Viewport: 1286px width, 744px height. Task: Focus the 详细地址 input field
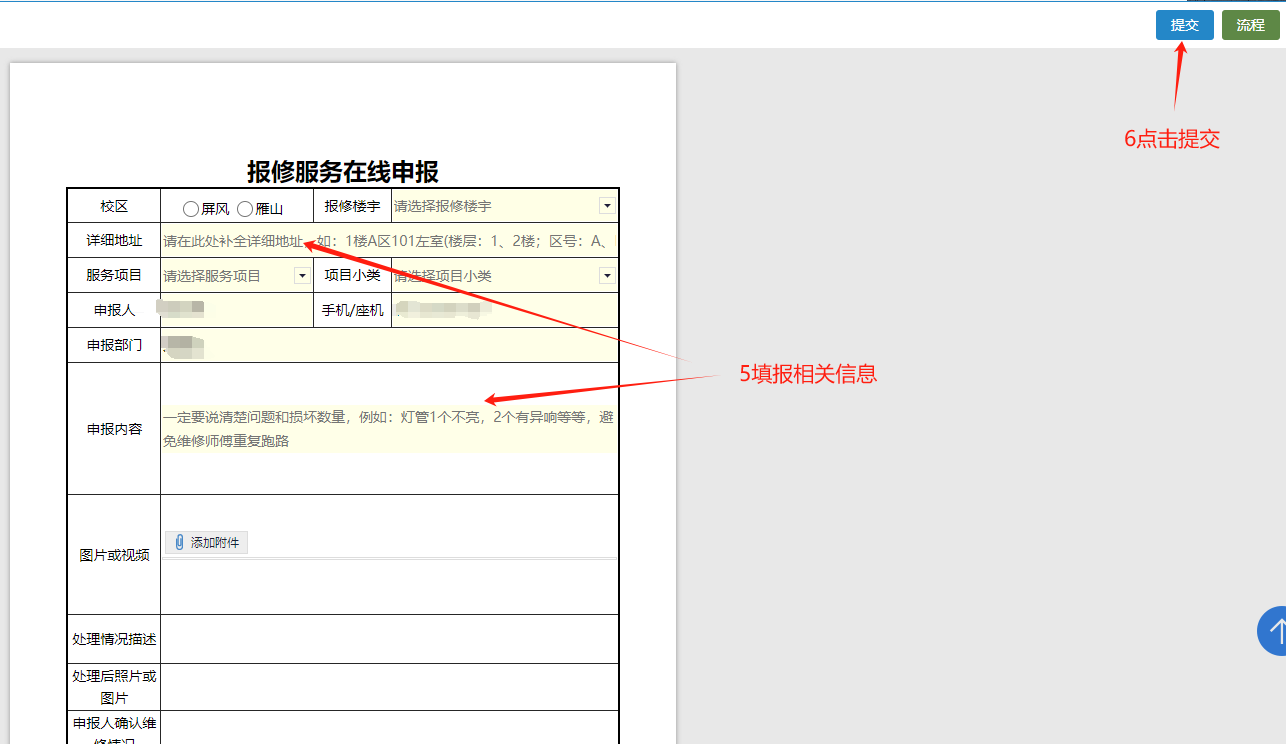point(389,241)
